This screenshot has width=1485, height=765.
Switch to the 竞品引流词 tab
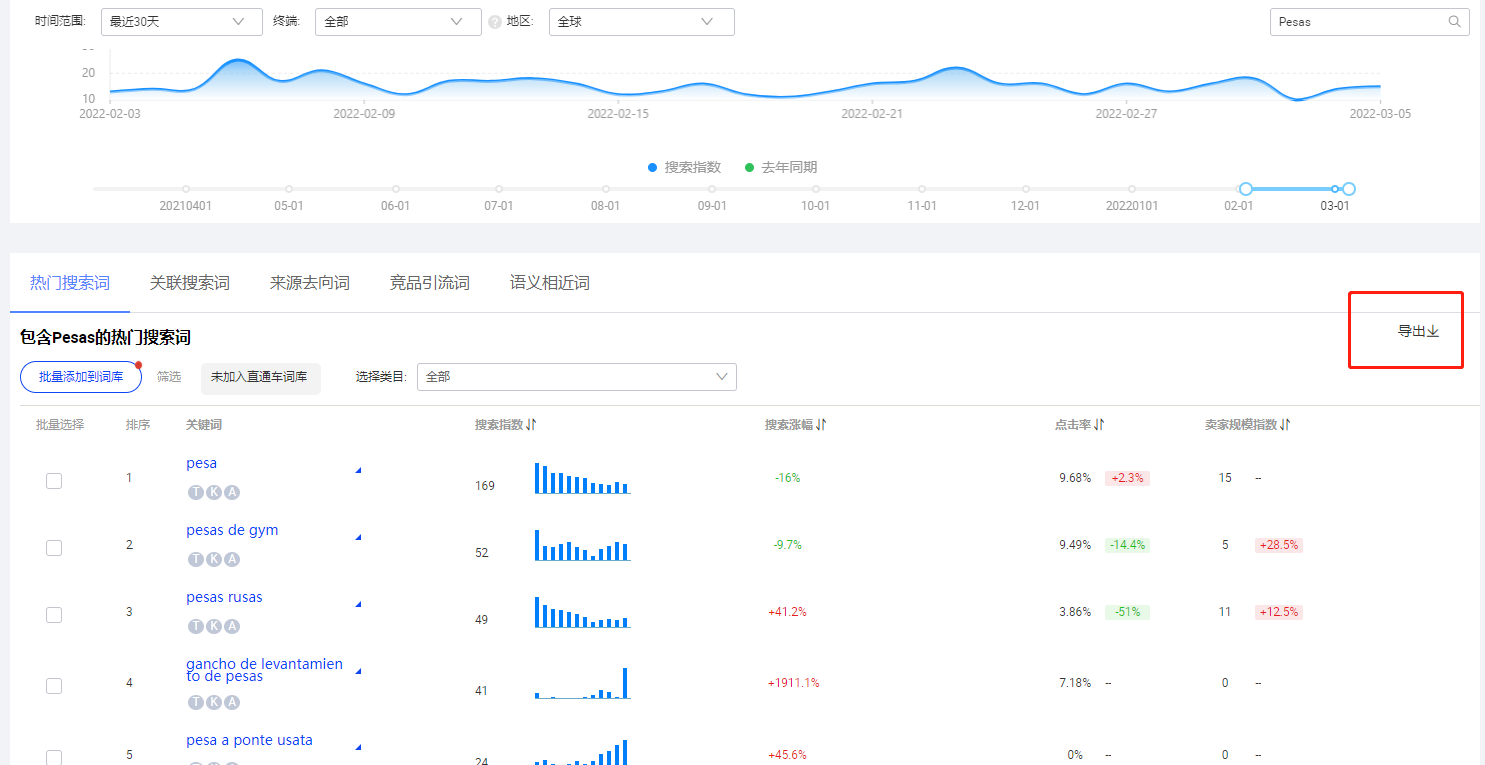[430, 283]
